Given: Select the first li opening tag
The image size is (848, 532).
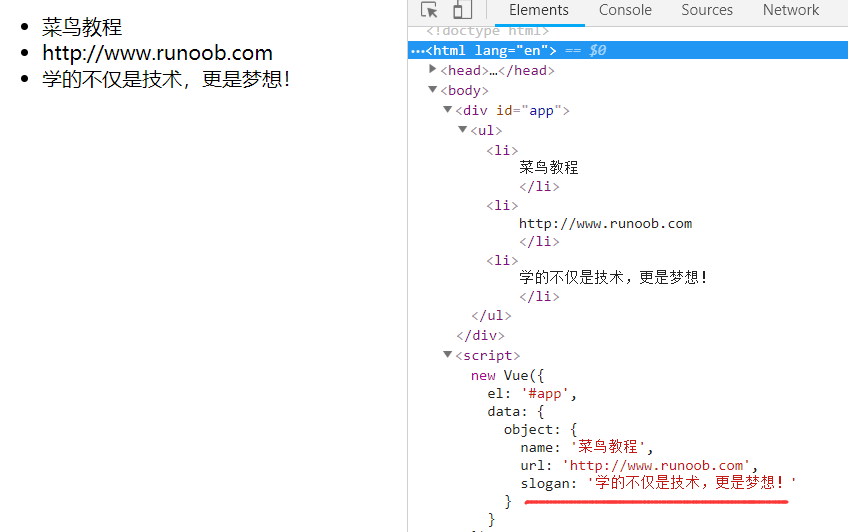Looking at the screenshot, I should [502, 150].
